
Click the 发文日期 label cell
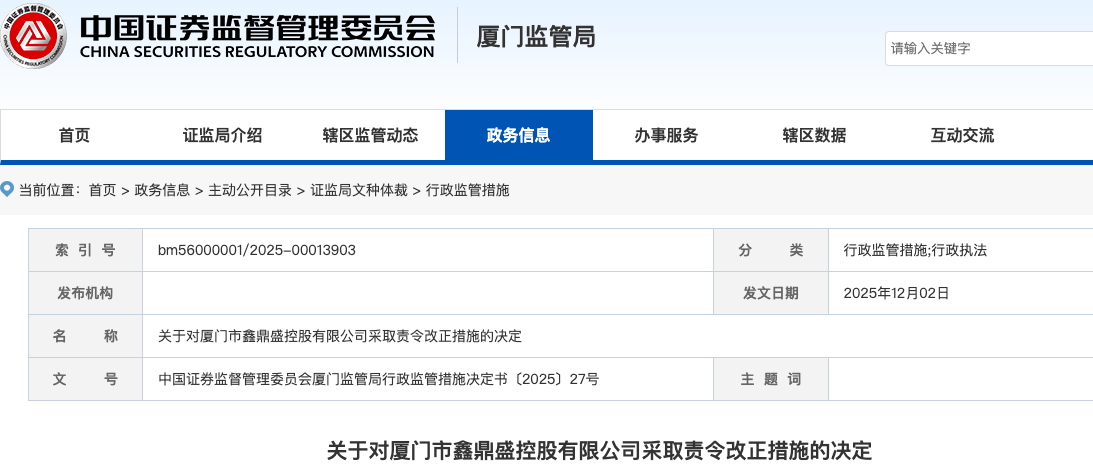tap(771, 293)
